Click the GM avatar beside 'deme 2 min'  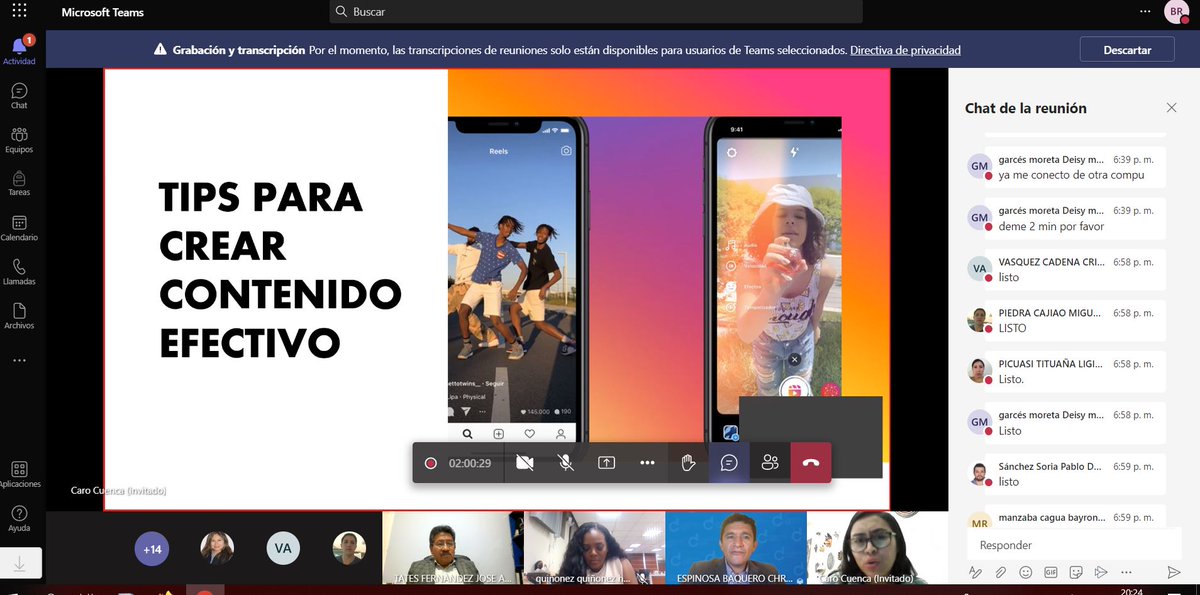980,217
